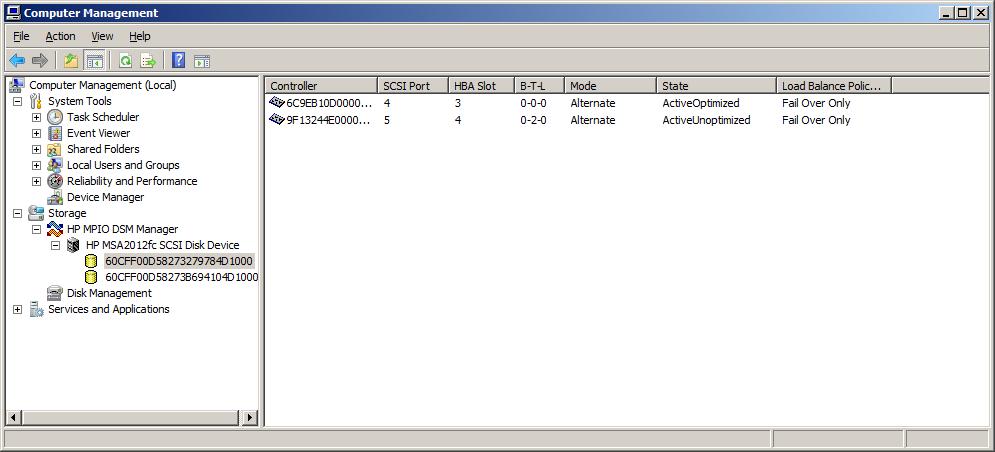
Task: Collapse the HP MSA2012fc SCSI Disk Device node
Action: coord(55,246)
